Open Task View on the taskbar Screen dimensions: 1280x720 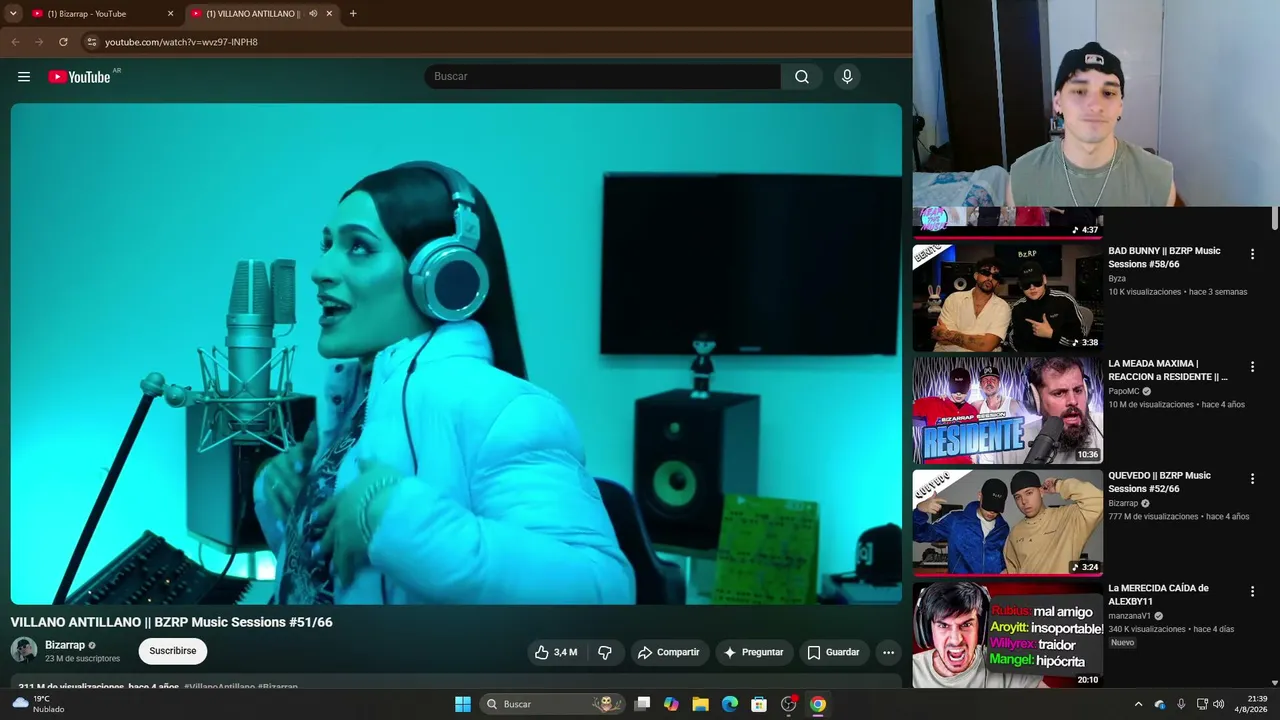[642, 704]
